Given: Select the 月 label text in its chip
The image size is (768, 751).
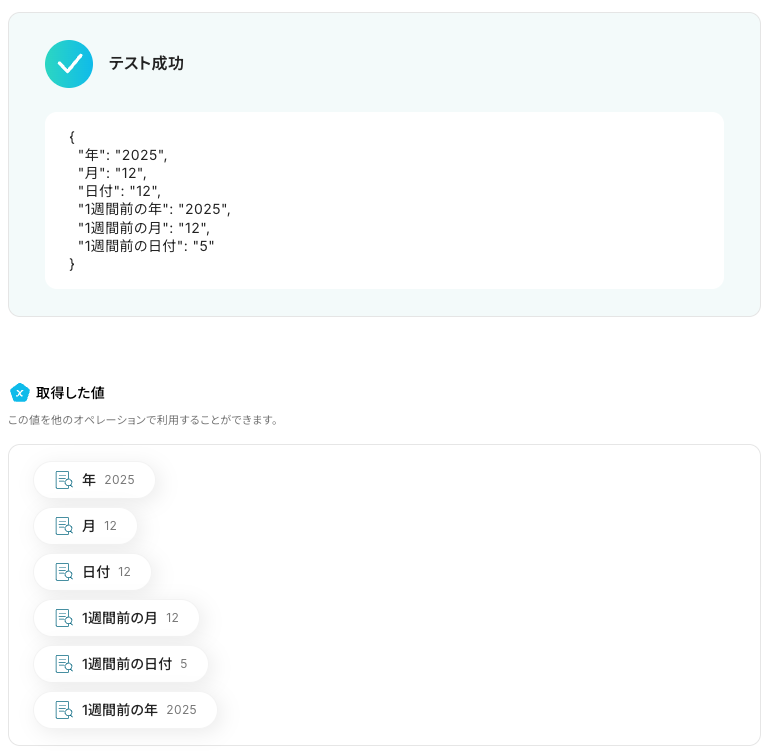Looking at the screenshot, I should coord(89,526).
